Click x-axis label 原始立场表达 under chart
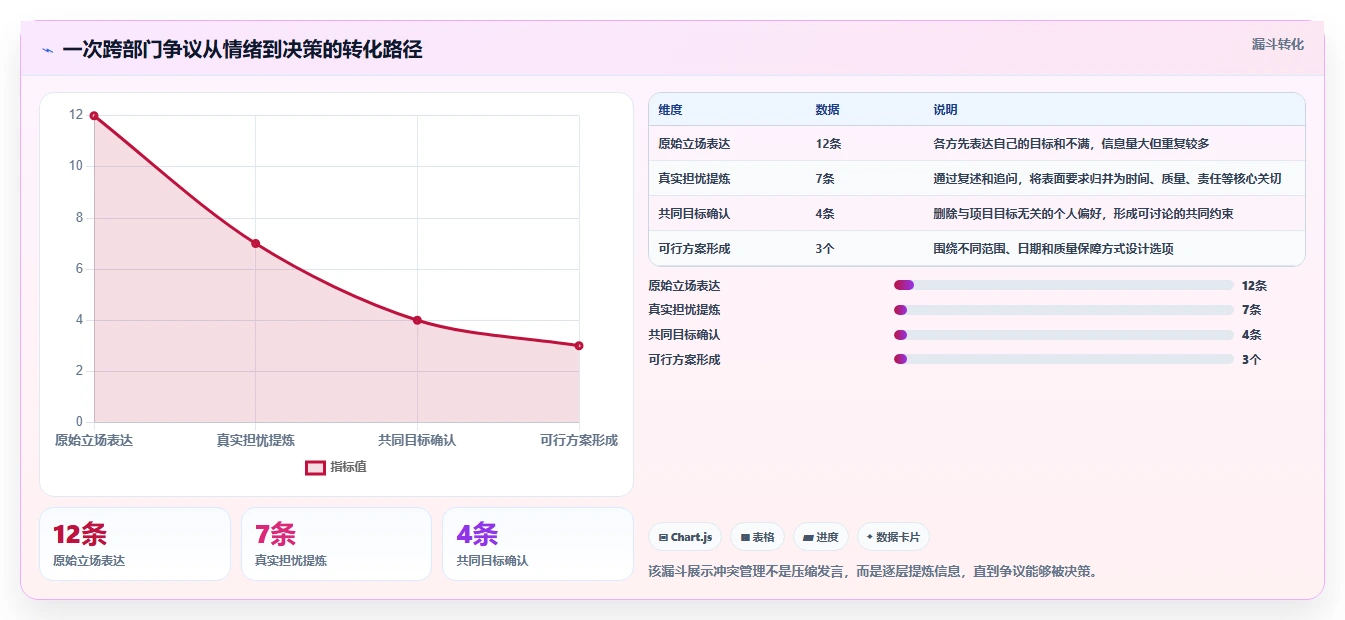 pos(94,440)
